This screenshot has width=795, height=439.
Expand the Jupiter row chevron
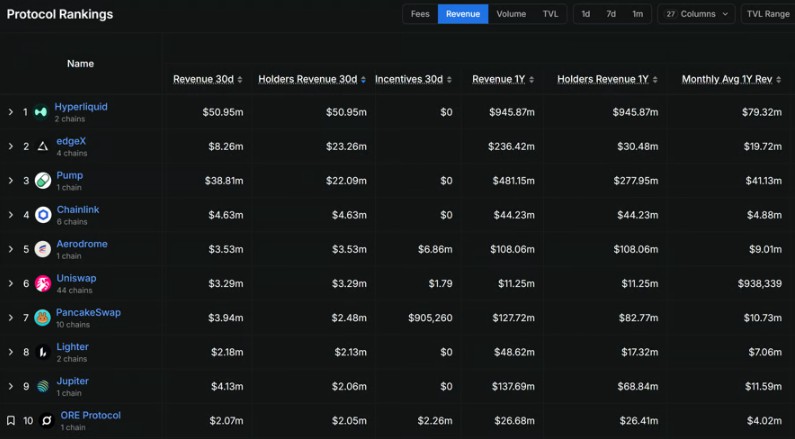(x=11, y=386)
